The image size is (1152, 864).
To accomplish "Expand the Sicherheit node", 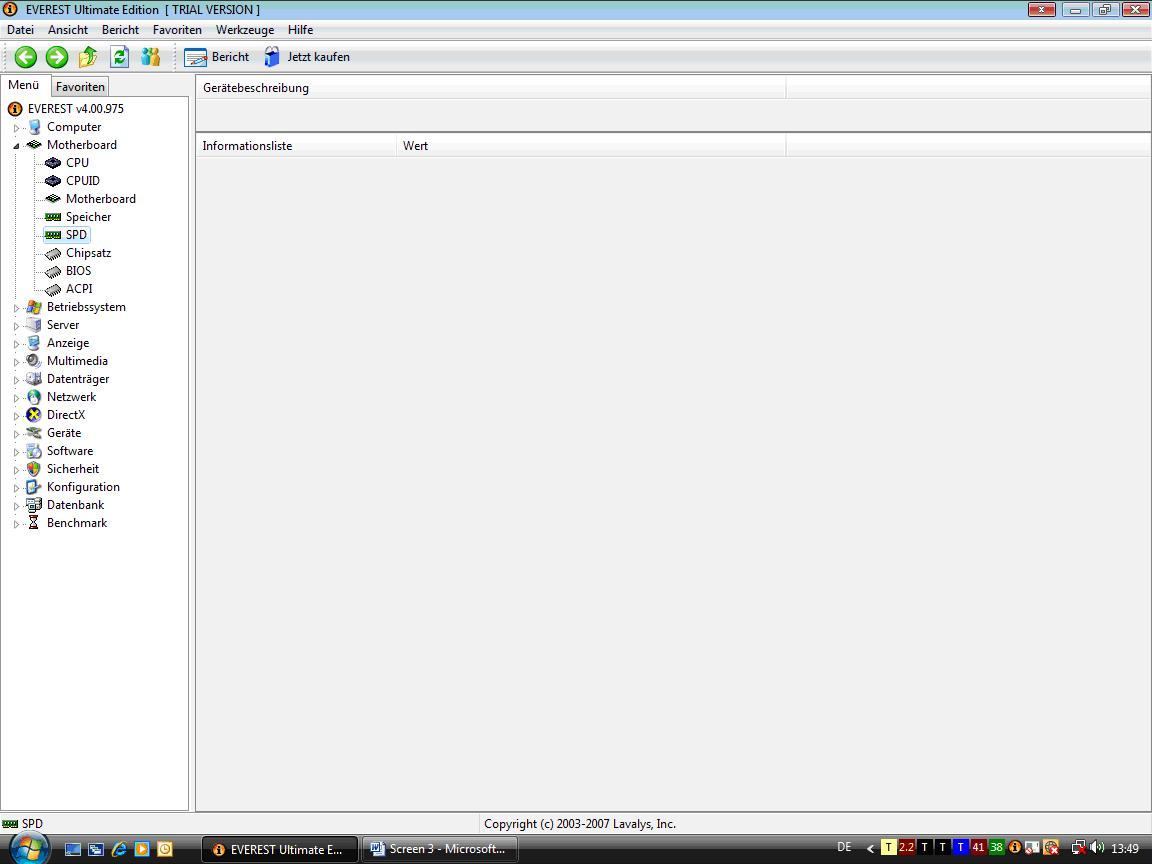I will click(x=16, y=469).
